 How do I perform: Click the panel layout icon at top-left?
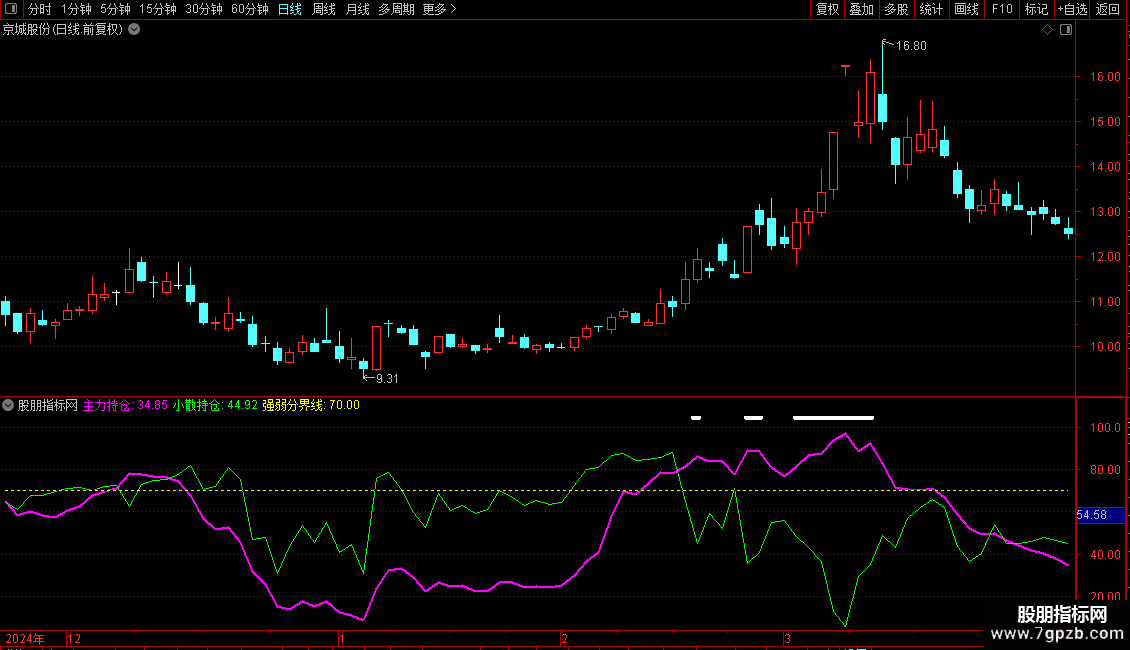[x=11, y=9]
